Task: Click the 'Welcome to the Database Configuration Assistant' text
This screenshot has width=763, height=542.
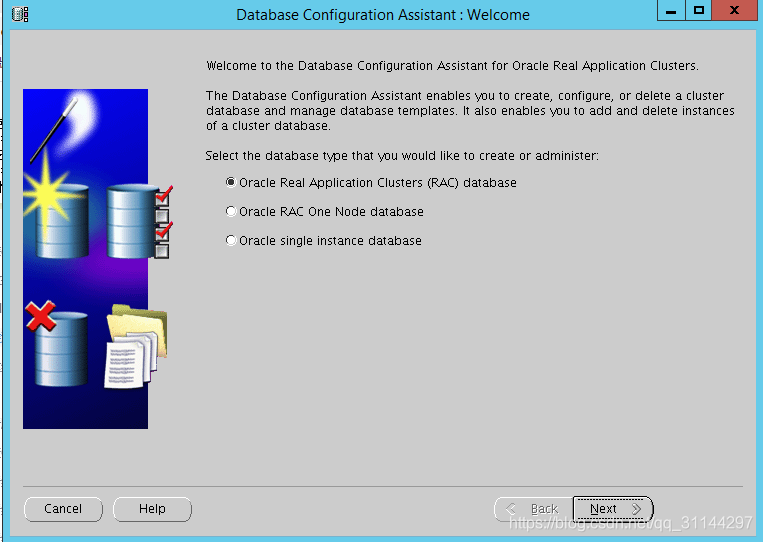Action: pos(453,66)
